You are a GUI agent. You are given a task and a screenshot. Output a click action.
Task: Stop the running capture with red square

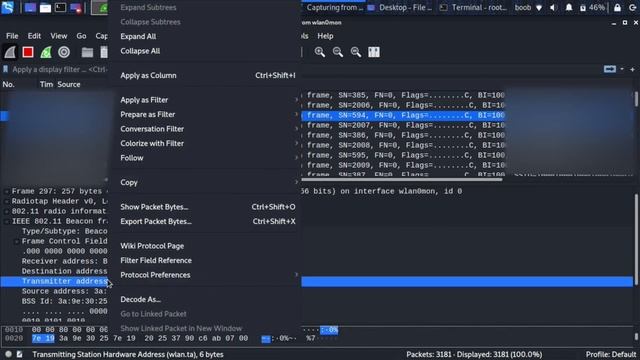point(28,52)
